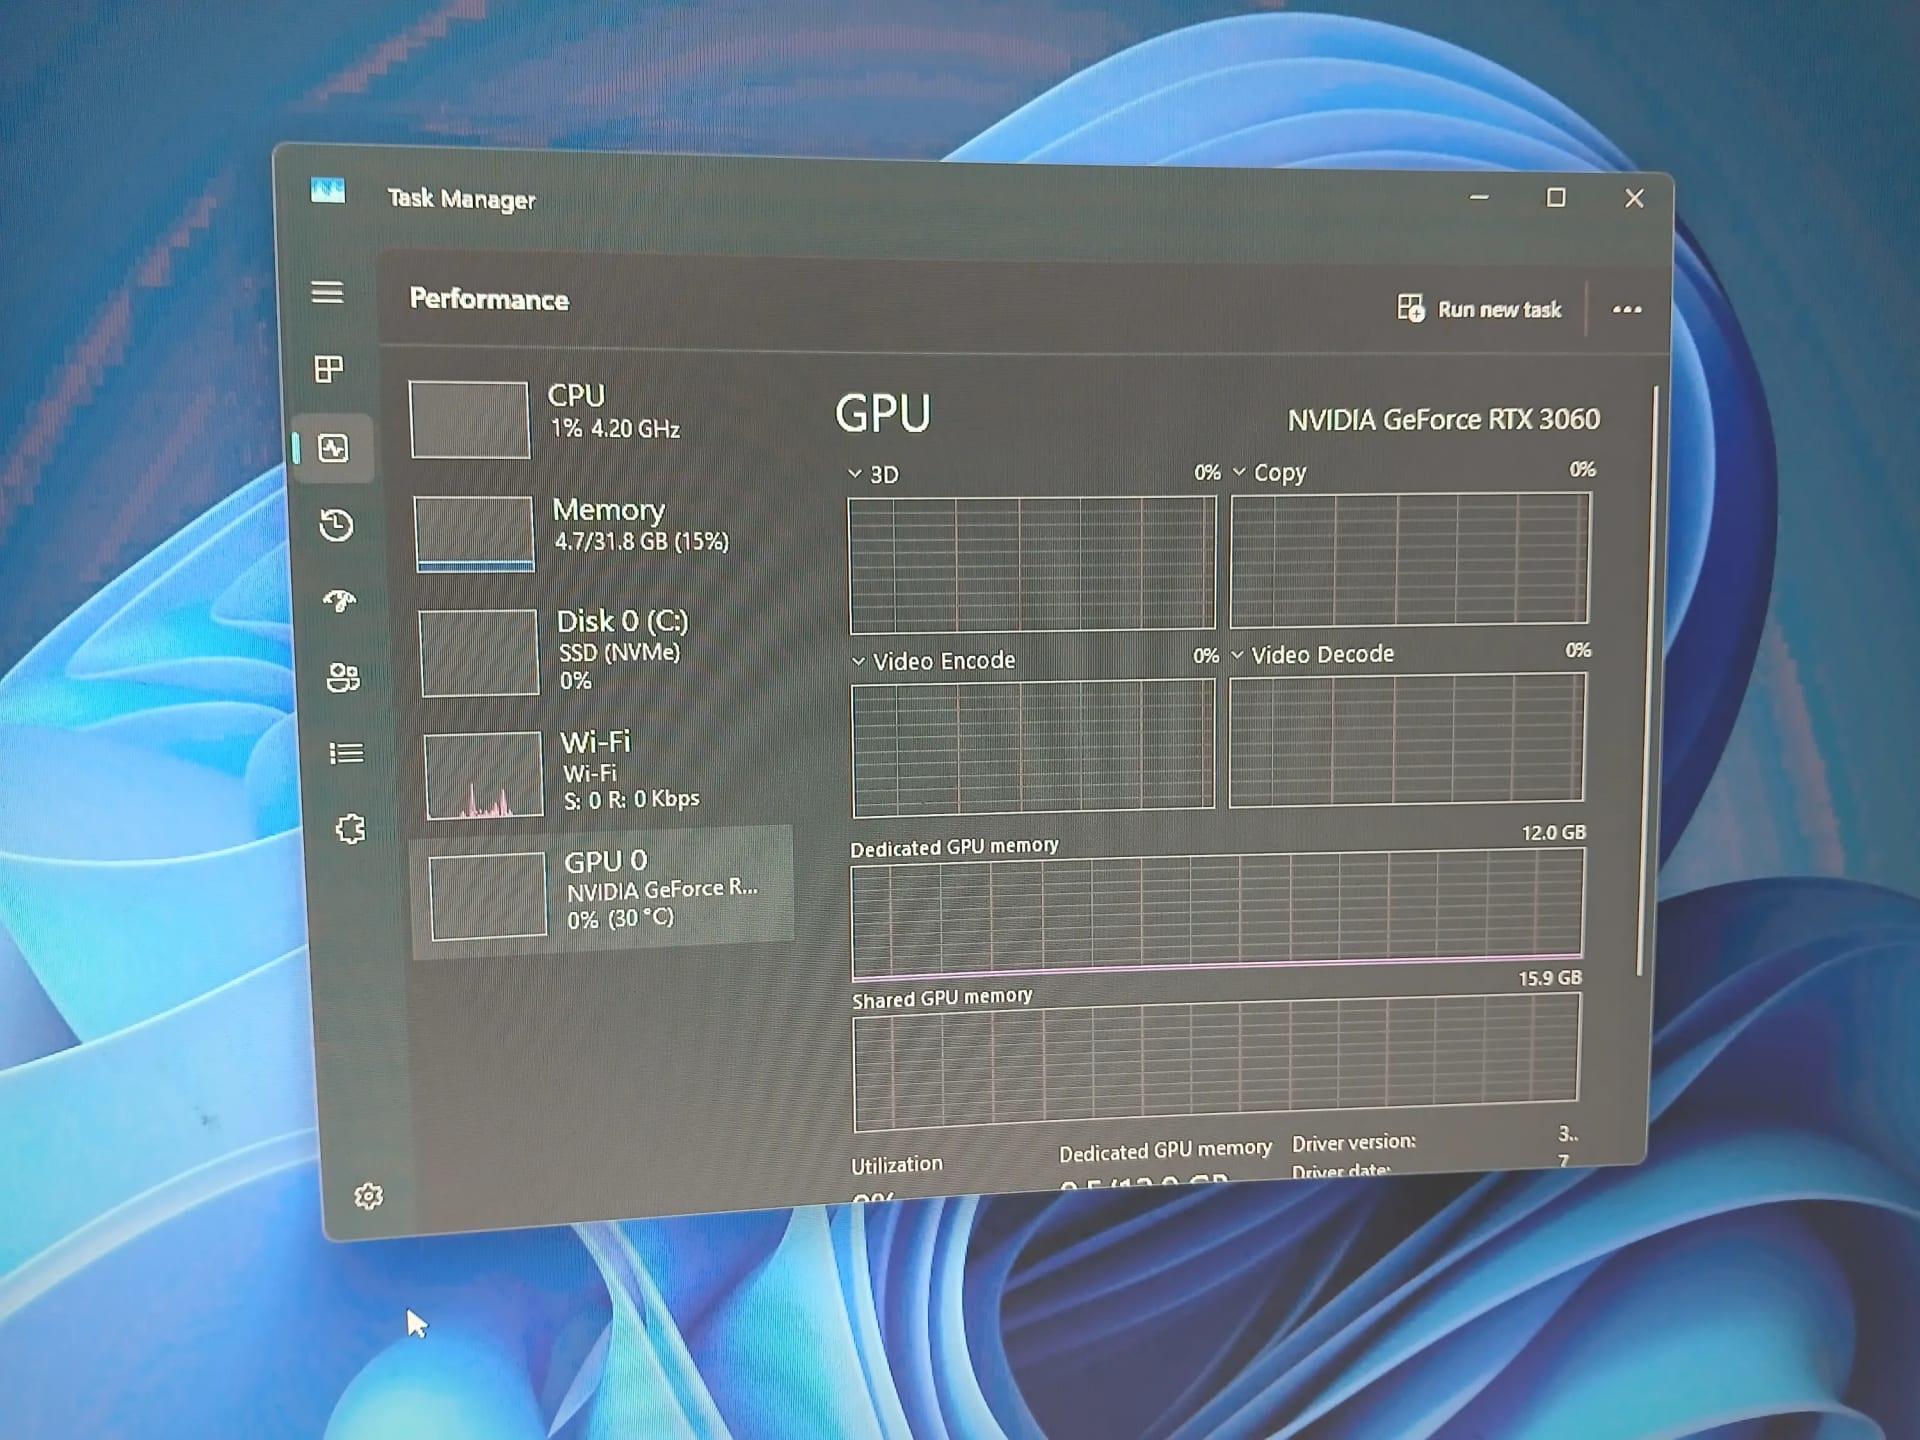Minimize the Task Manager window
The width and height of the screenshot is (1920, 1440).
point(1479,197)
